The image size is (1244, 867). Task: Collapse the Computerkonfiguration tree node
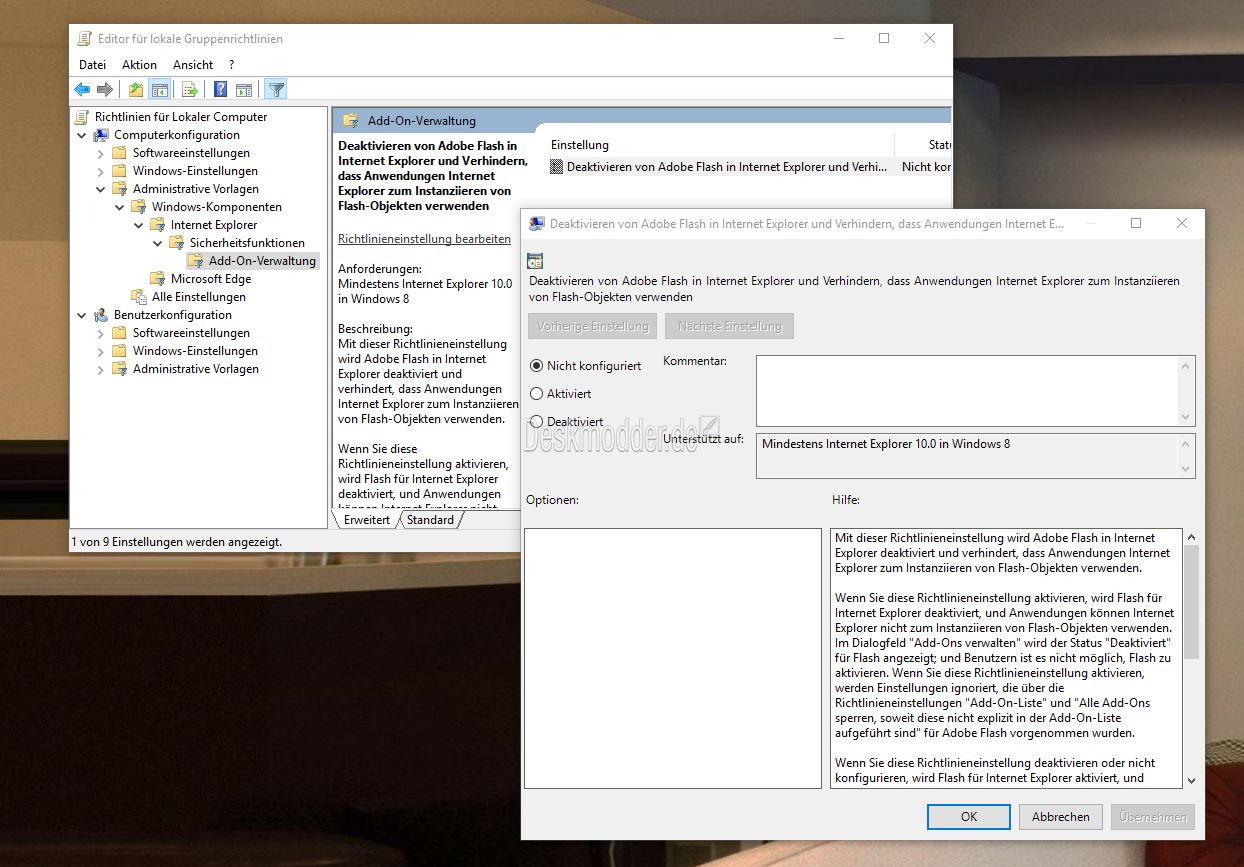(x=82, y=135)
